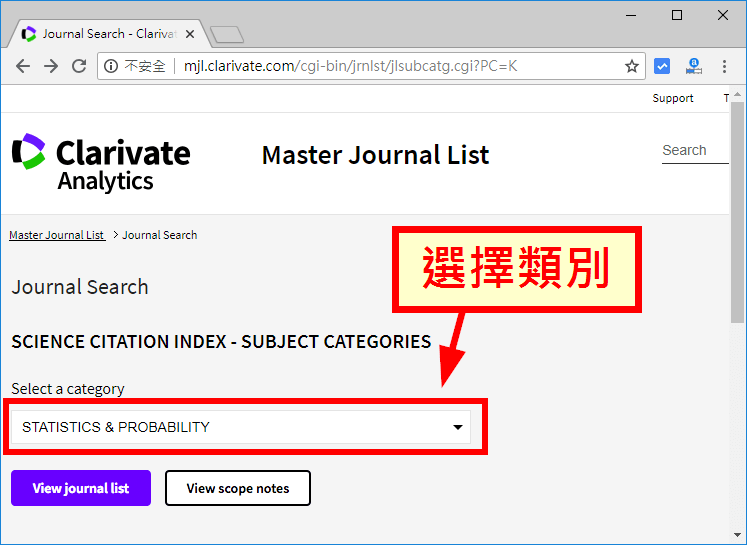Click the Clarivate Analytics logo
The image size is (747, 545).
click(x=101, y=163)
